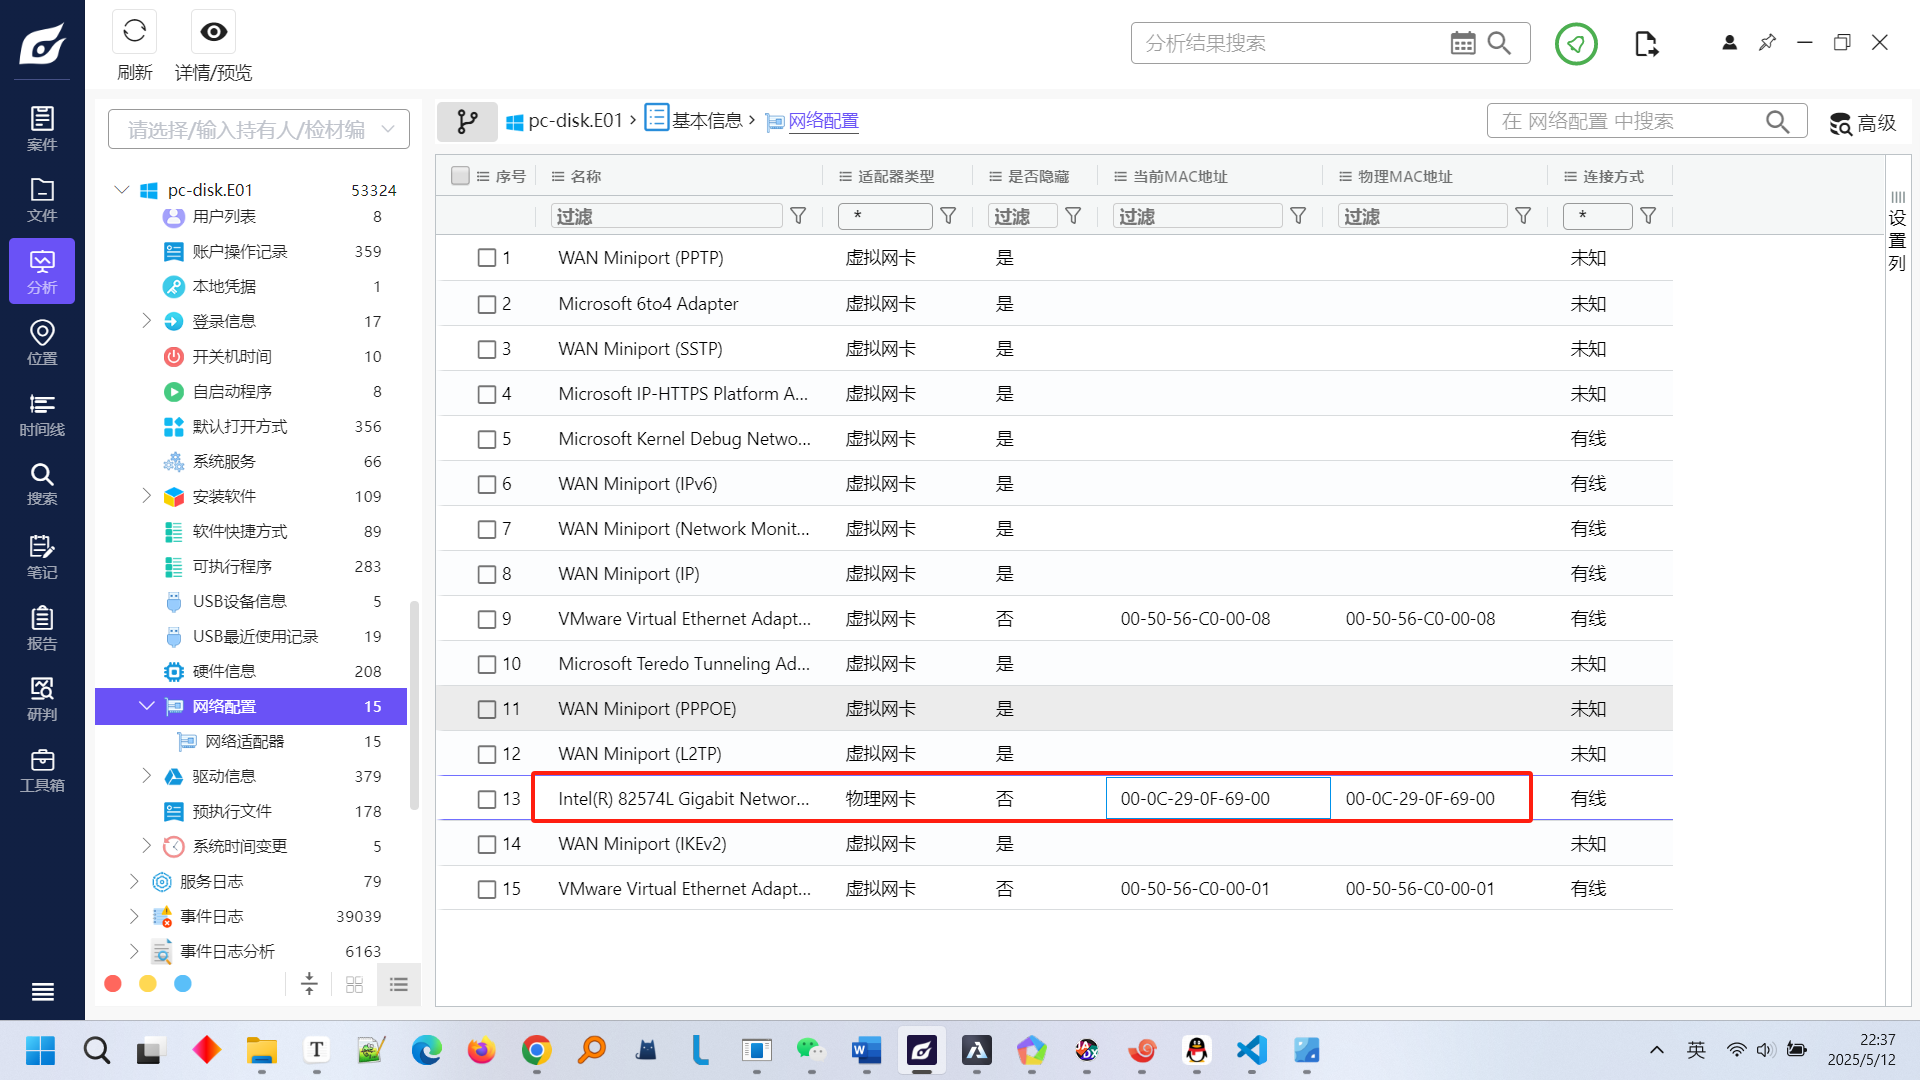Sort by 连接方式 column header
Screen dimensions: 1920x1080
(x=1613, y=176)
